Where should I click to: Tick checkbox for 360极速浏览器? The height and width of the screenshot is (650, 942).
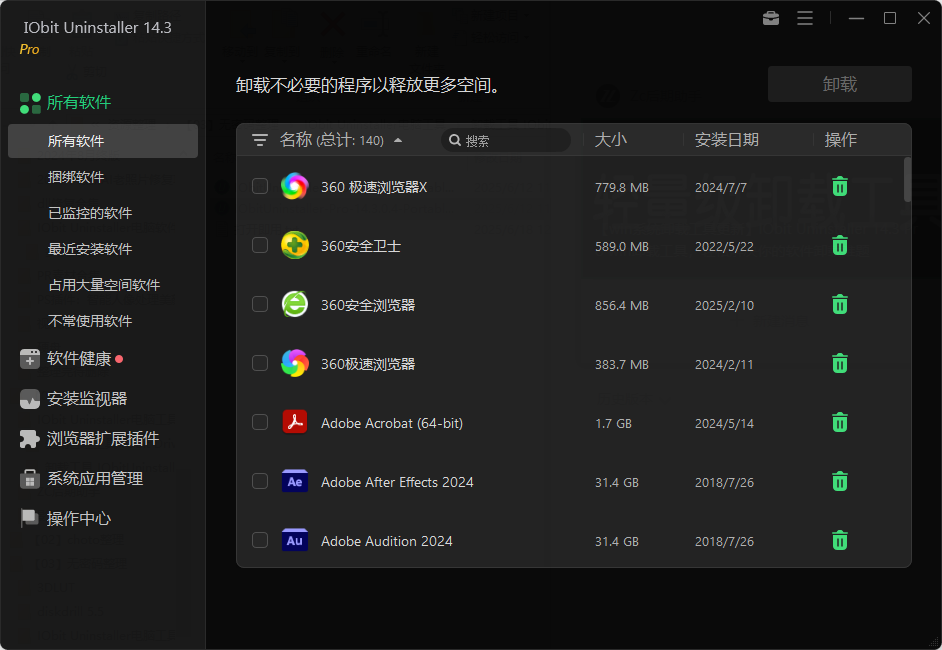tap(260, 363)
